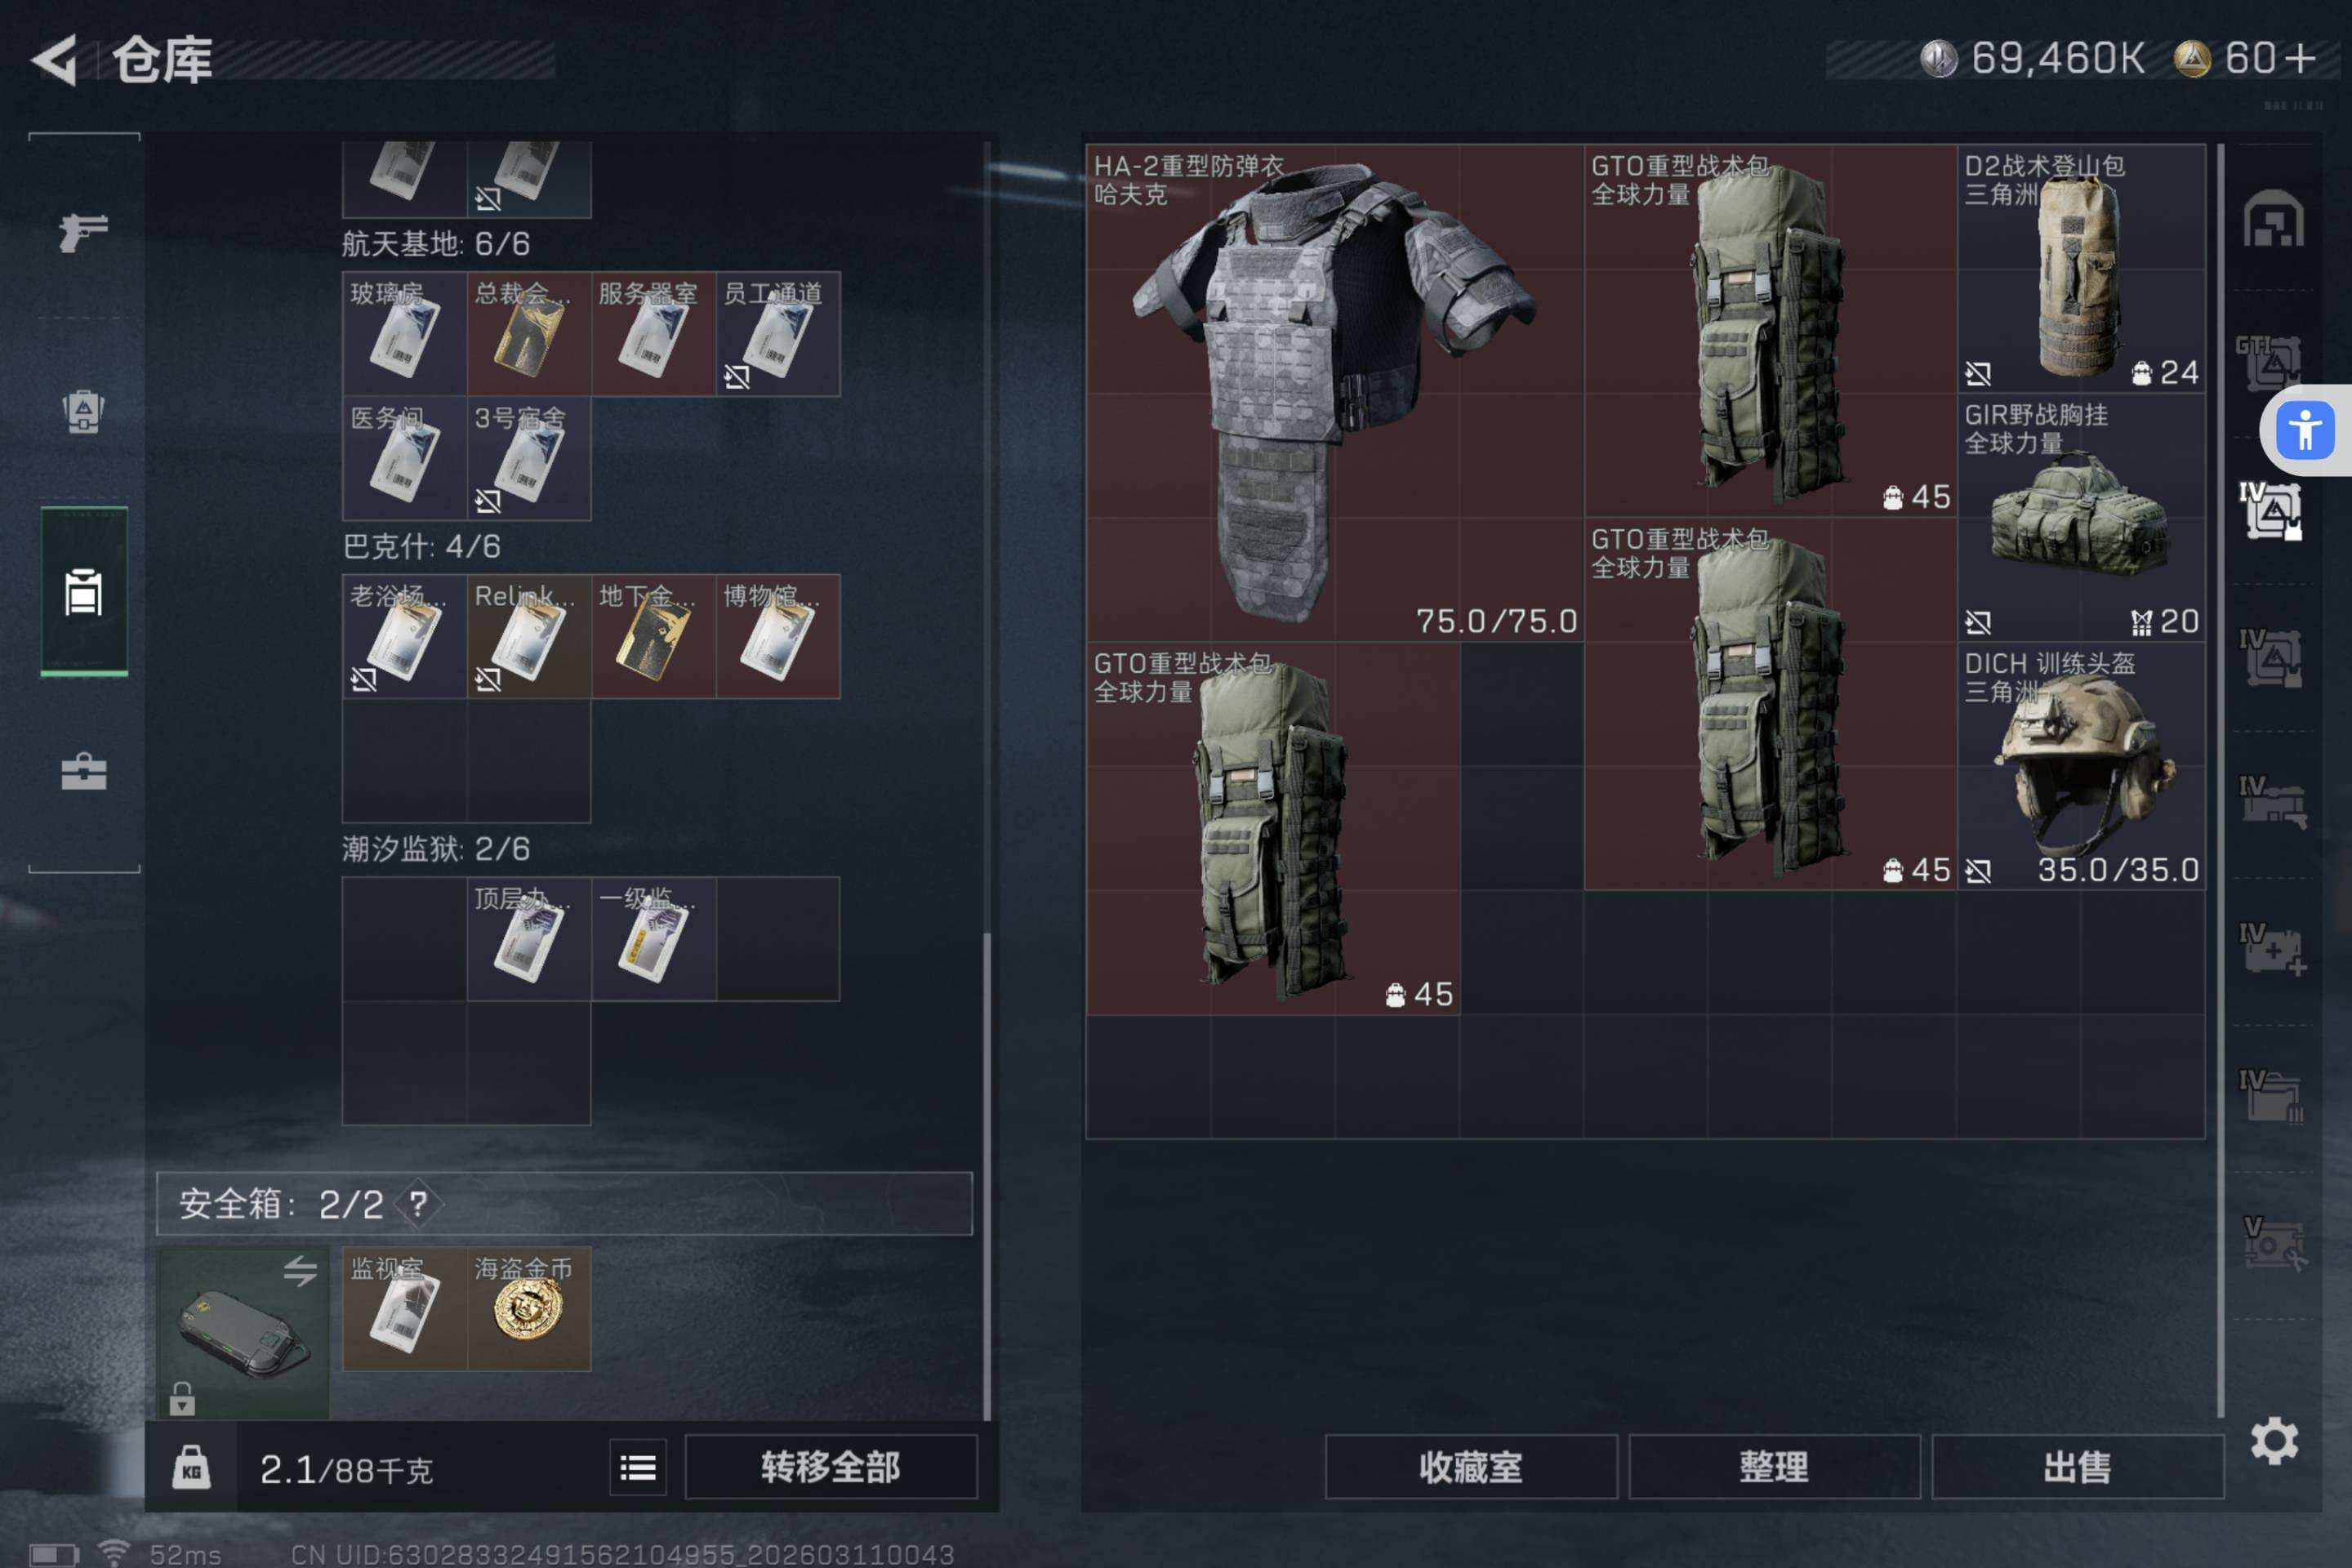2352x1568 pixels.
Task: Click the lock icon under safe box
Action: coord(182,1398)
